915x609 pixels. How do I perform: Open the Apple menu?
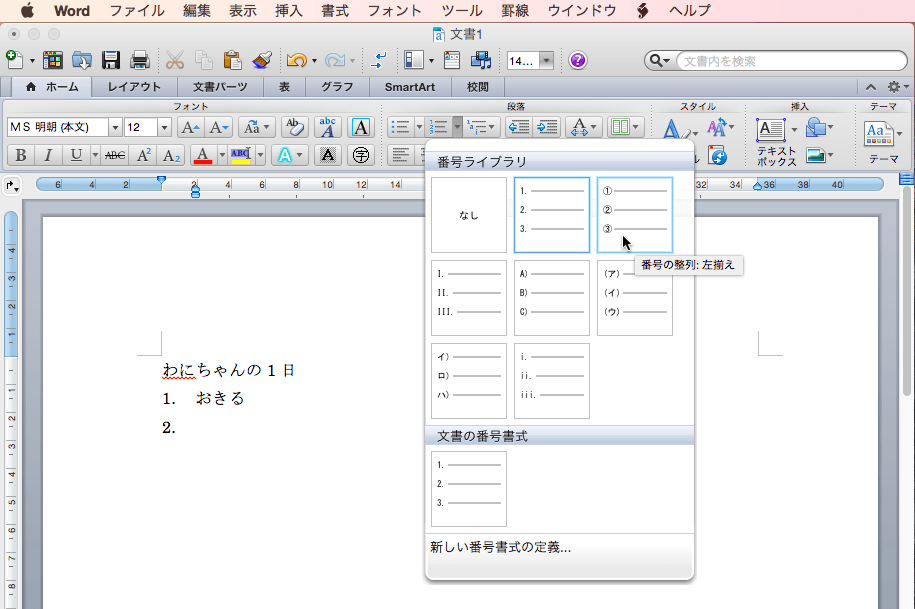(x=27, y=10)
